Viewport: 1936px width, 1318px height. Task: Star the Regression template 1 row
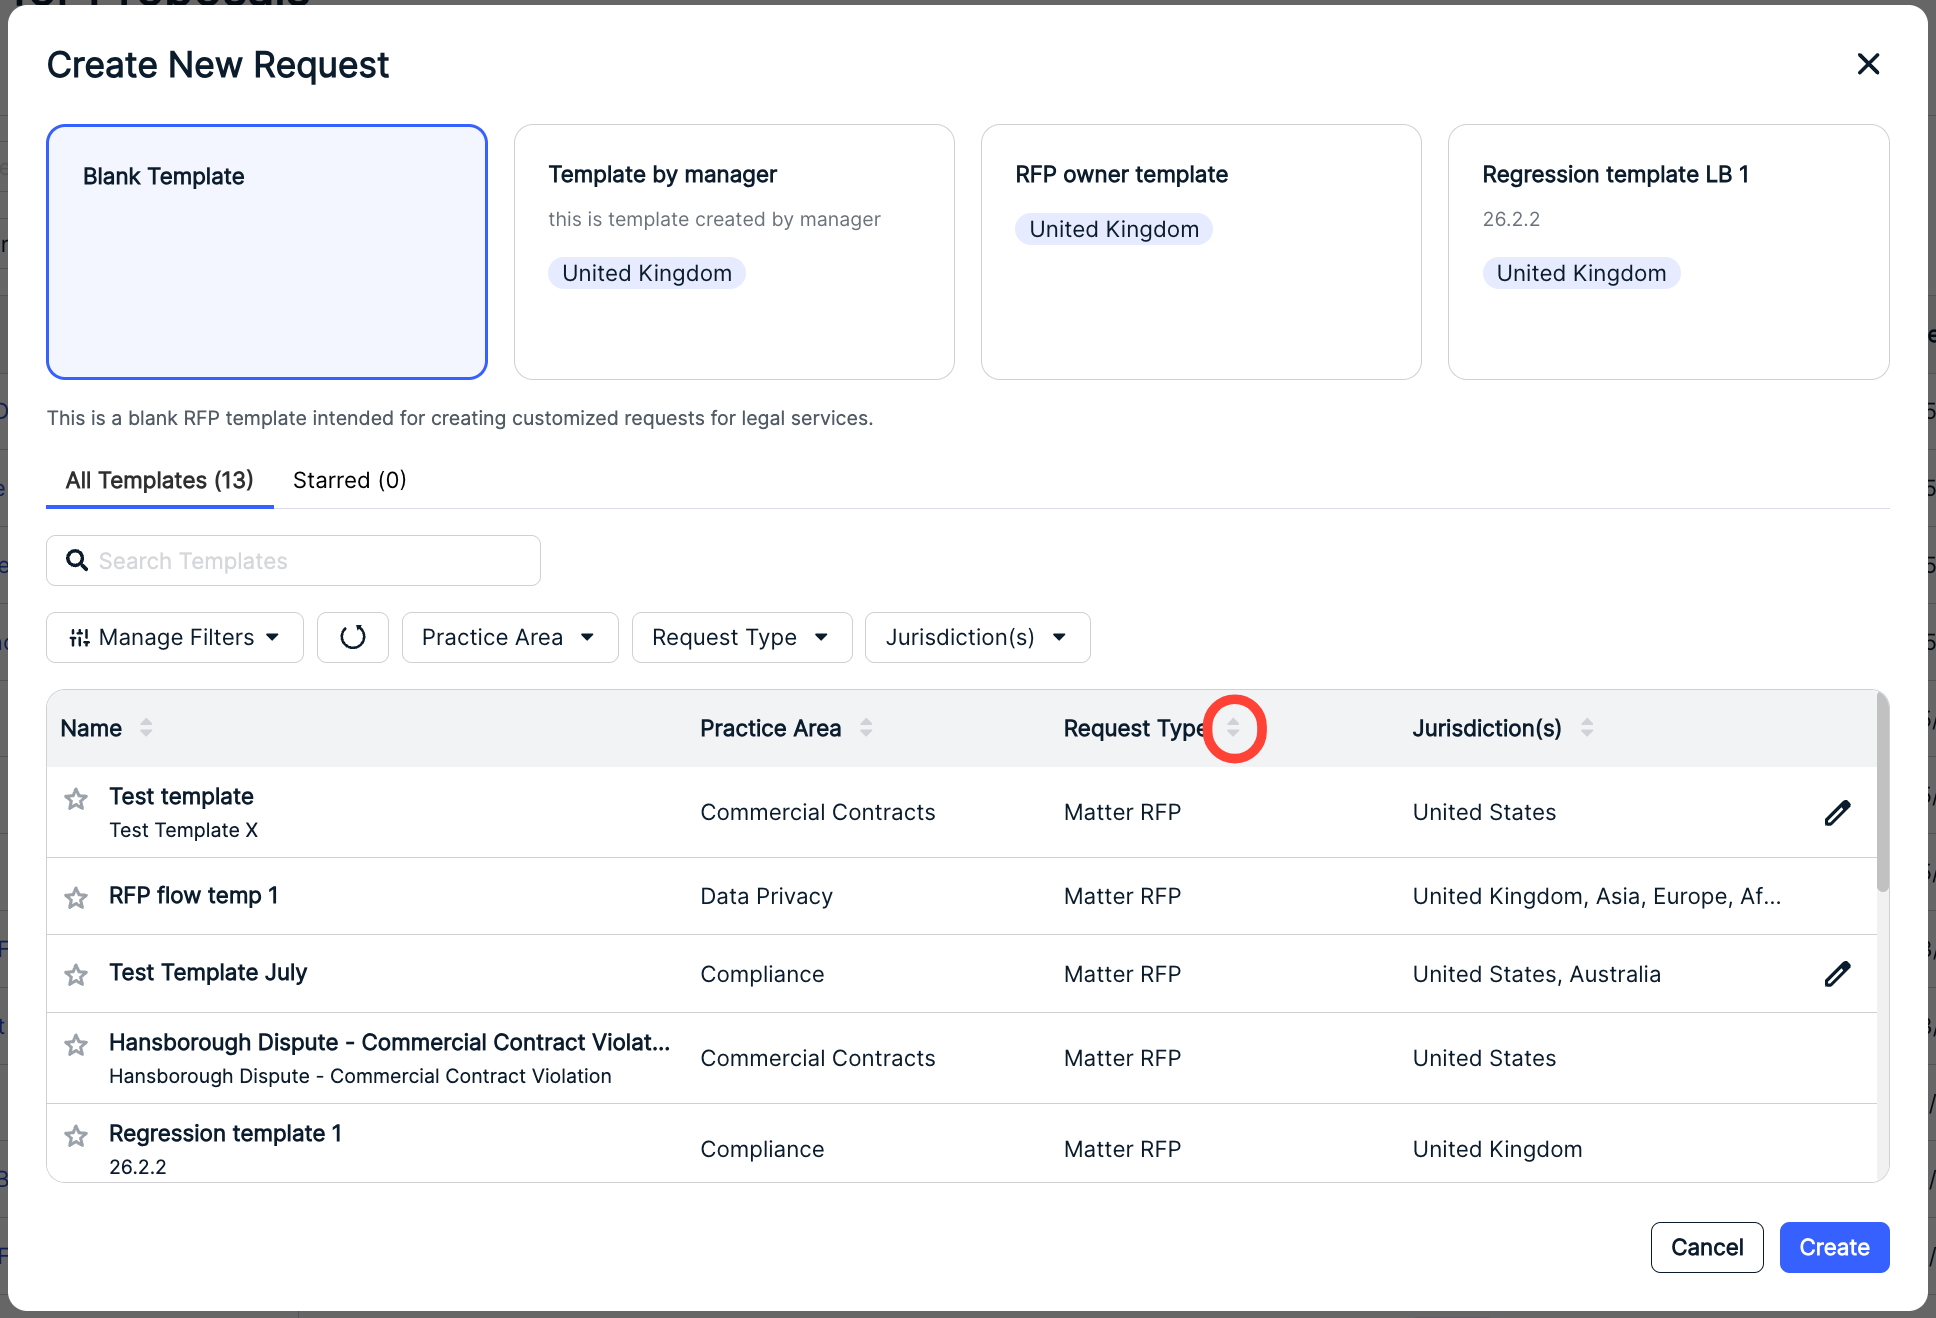tap(76, 1135)
